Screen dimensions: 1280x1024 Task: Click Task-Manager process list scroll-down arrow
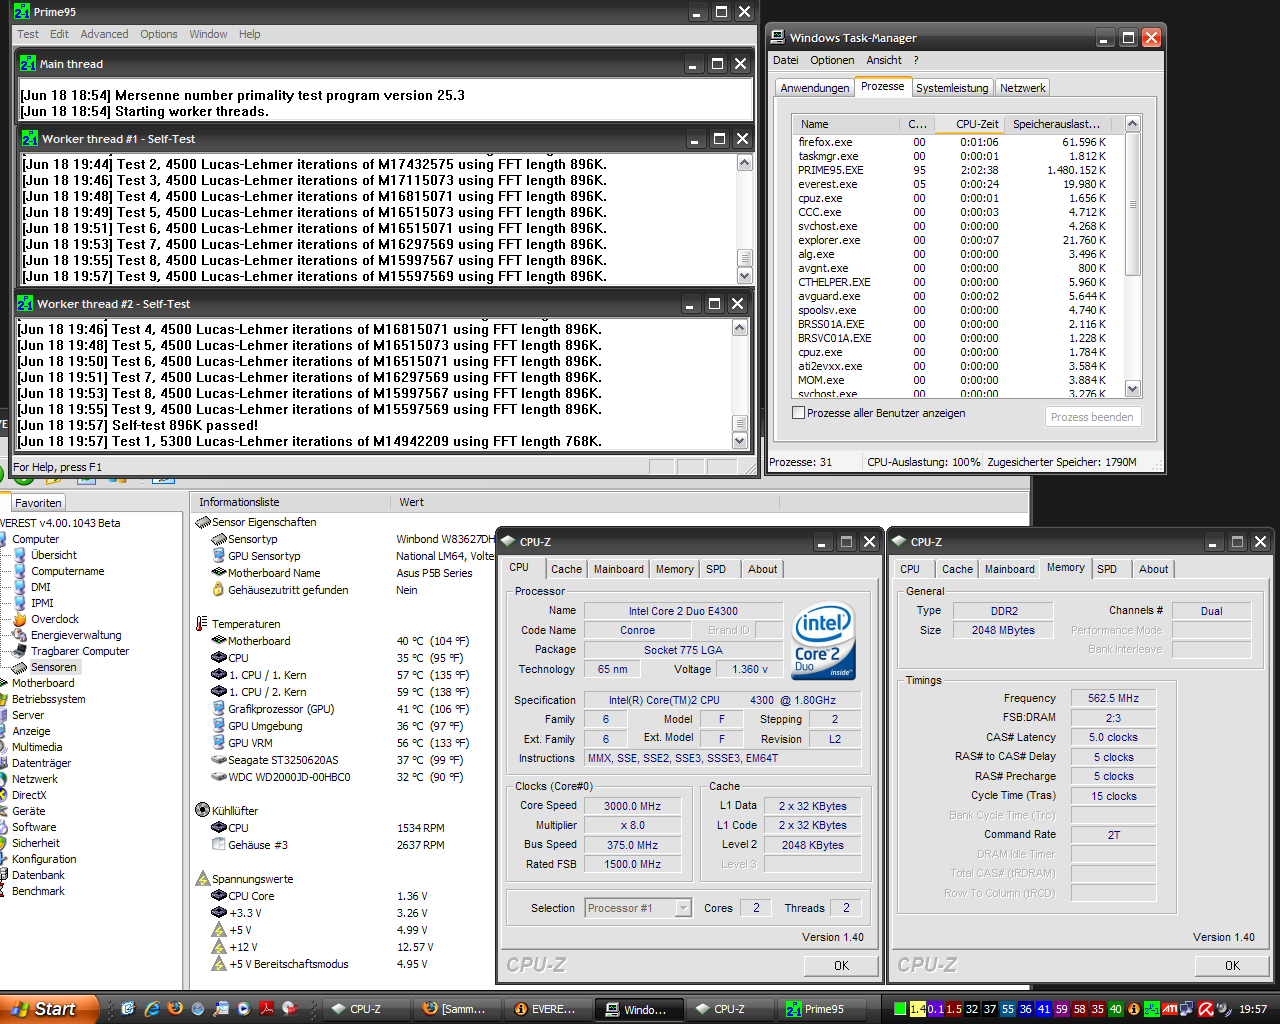[x=1133, y=388]
